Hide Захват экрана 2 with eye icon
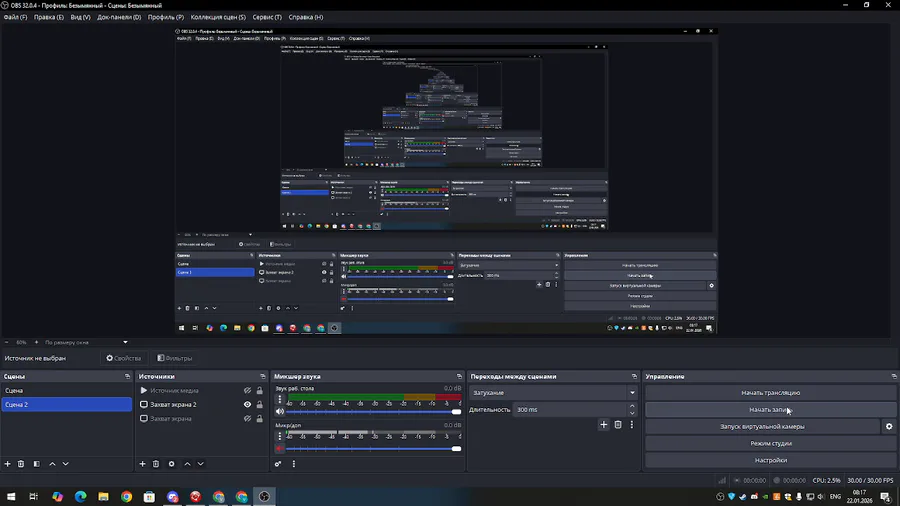This screenshot has height=506, width=900. pos(247,404)
